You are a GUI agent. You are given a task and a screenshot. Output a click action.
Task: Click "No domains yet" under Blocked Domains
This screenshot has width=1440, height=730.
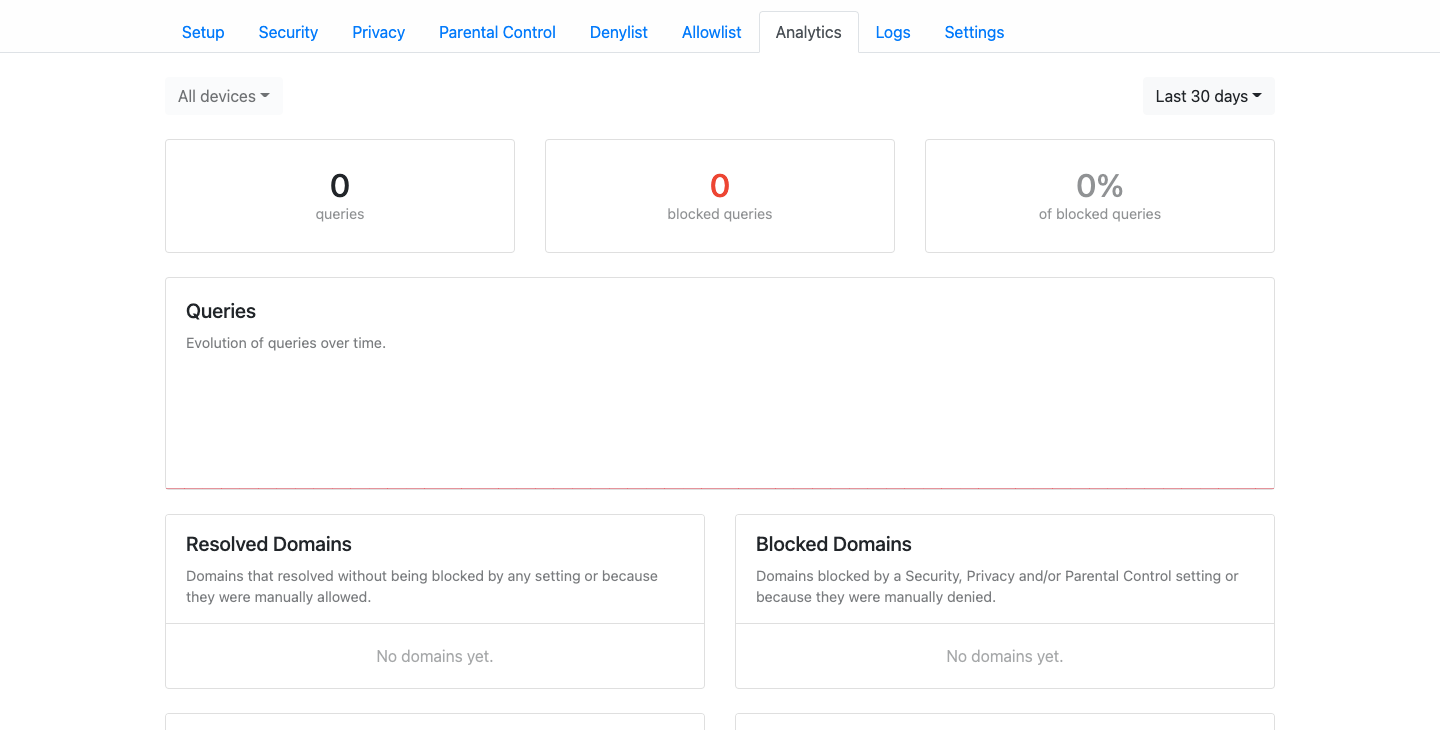[1005, 656]
